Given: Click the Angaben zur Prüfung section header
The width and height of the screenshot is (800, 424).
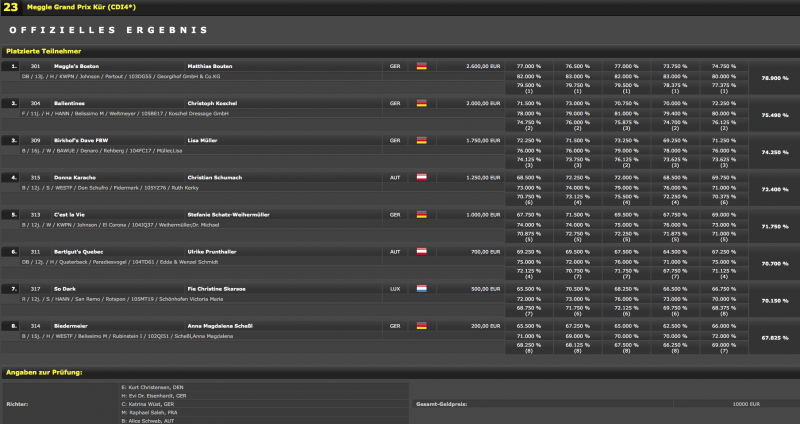Looking at the screenshot, I should 44,372.
